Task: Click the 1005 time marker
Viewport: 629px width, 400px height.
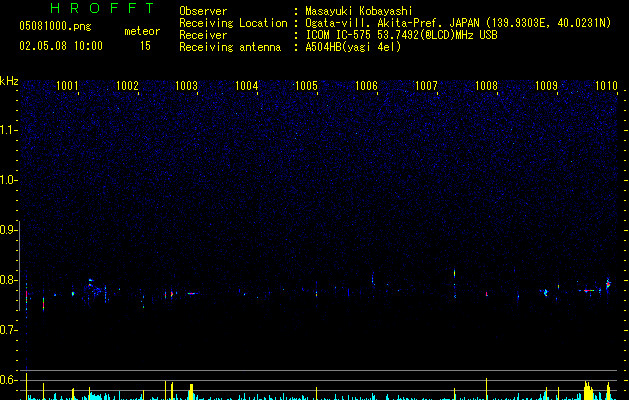Action: 306,86
